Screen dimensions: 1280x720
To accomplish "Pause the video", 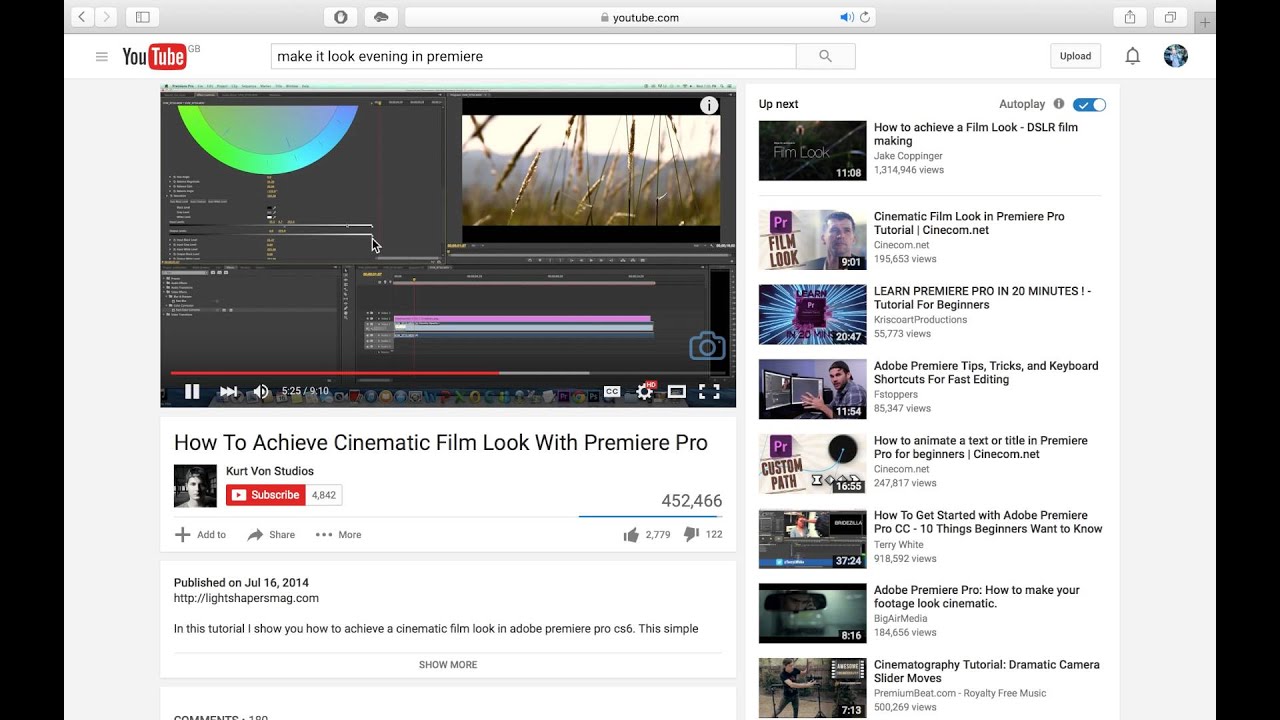I will [192, 392].
